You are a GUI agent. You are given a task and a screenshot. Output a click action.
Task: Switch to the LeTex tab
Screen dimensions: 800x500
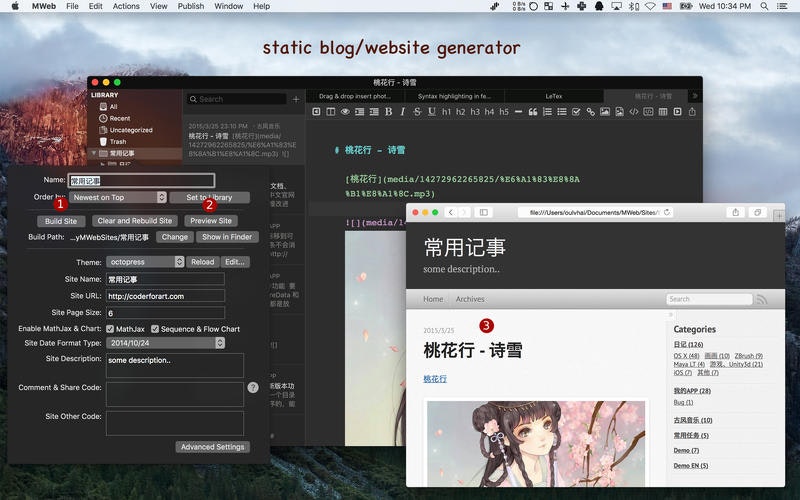(x=554, y=96)
